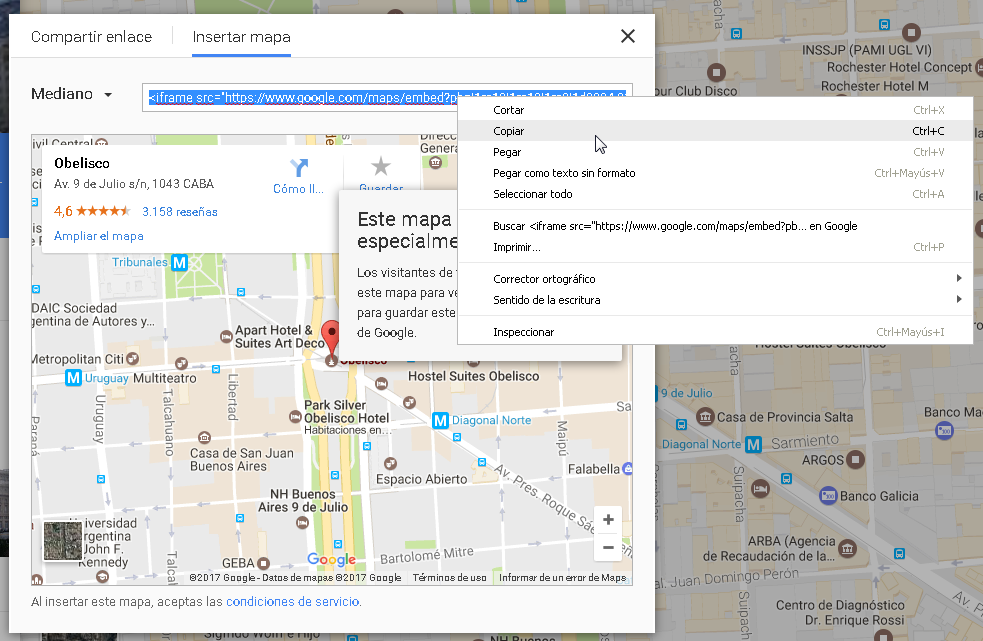The width and height of the screenshot is (983, 641).
Task: Close the embed map dialog
Action: click(x=628, y=36)
